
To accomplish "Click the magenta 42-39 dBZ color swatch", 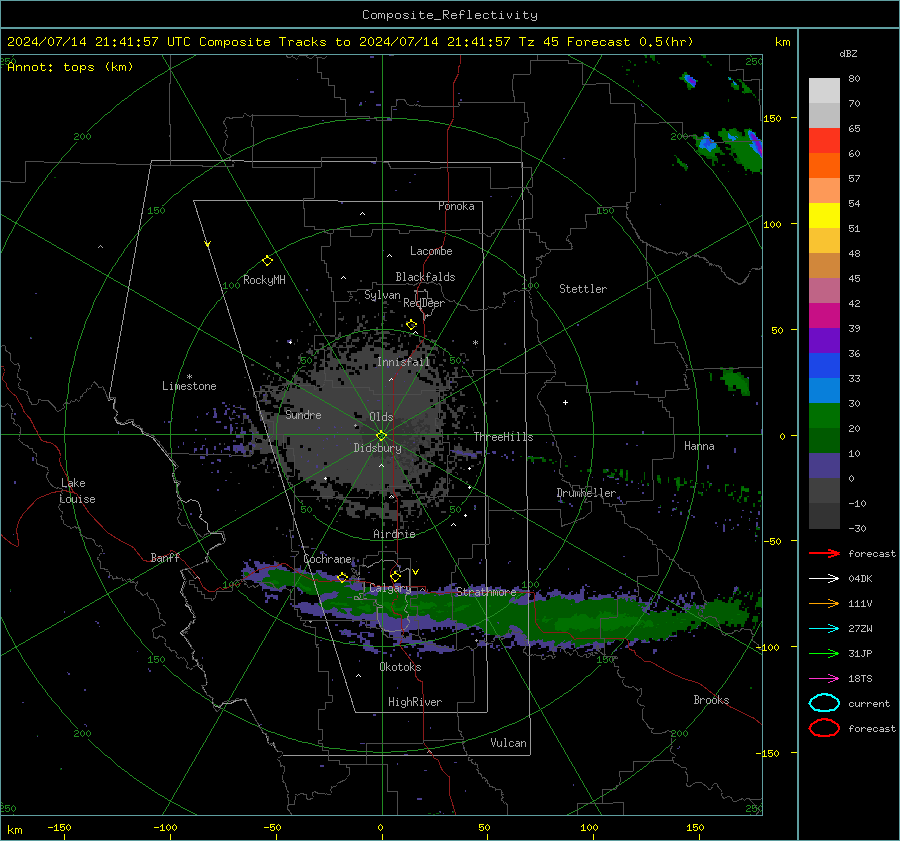I will point(824,316).
